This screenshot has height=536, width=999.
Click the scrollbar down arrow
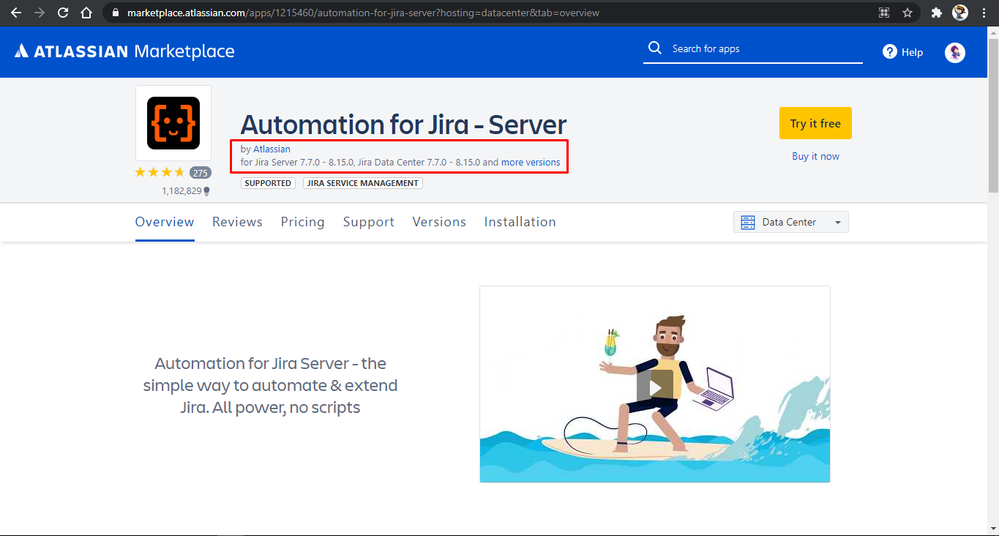coord(993,529)
